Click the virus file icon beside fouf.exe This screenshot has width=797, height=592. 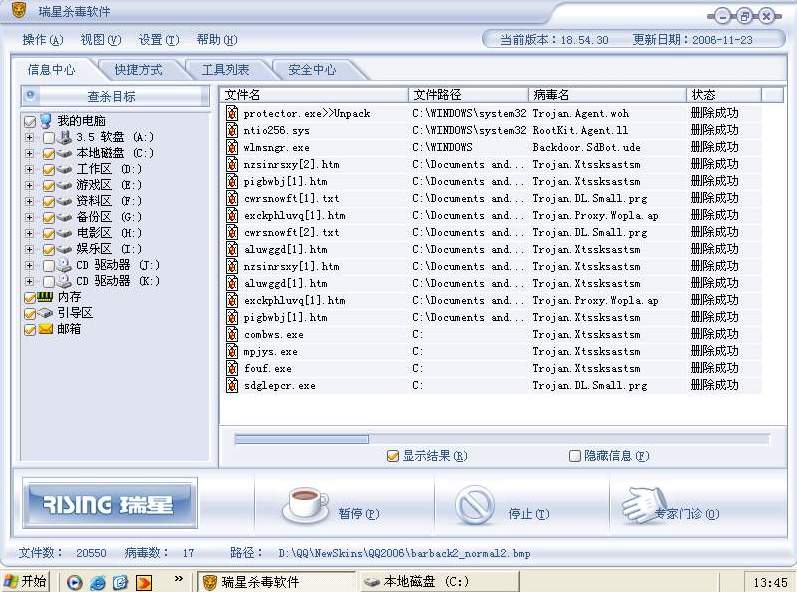[x=232, y=368]
